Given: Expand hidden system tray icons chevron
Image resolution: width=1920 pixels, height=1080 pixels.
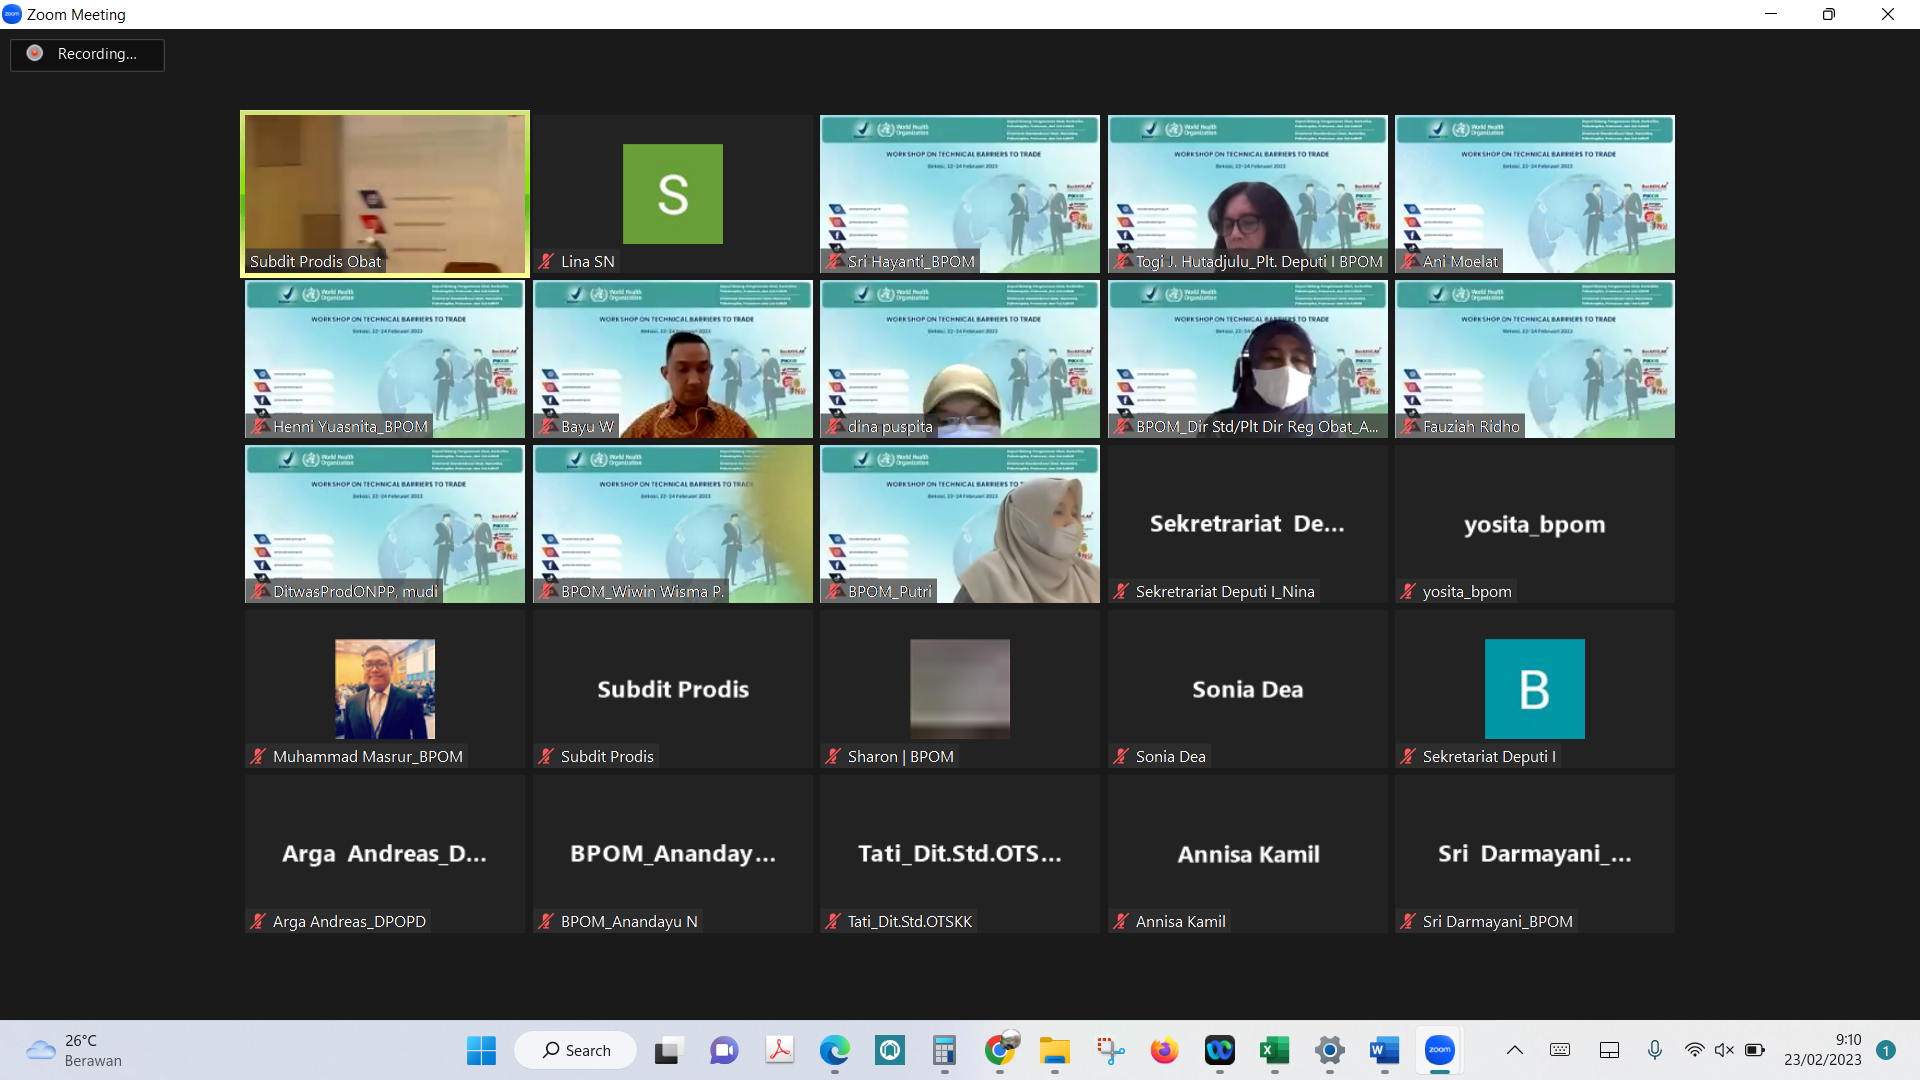Looking at the screenshot, I should [1514, 1050].
